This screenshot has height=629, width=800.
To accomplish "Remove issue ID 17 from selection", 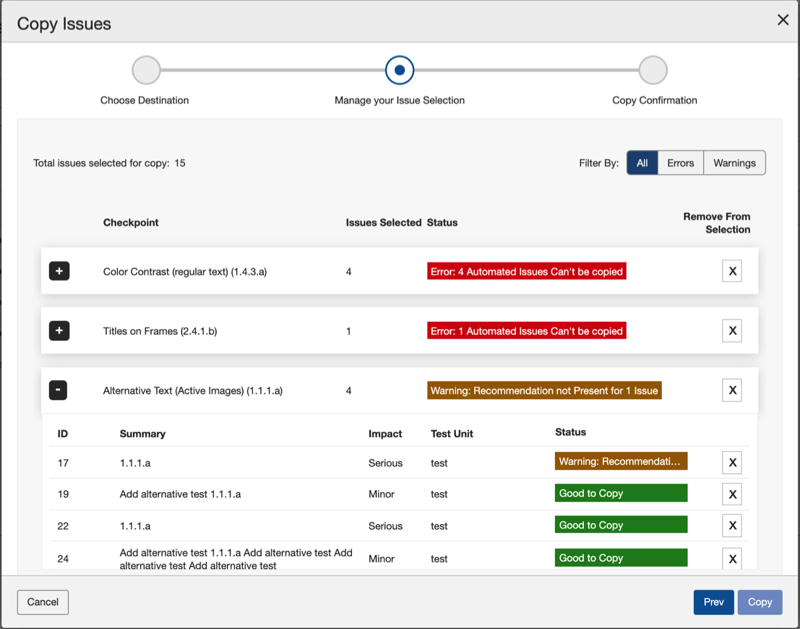I will 733,462.
